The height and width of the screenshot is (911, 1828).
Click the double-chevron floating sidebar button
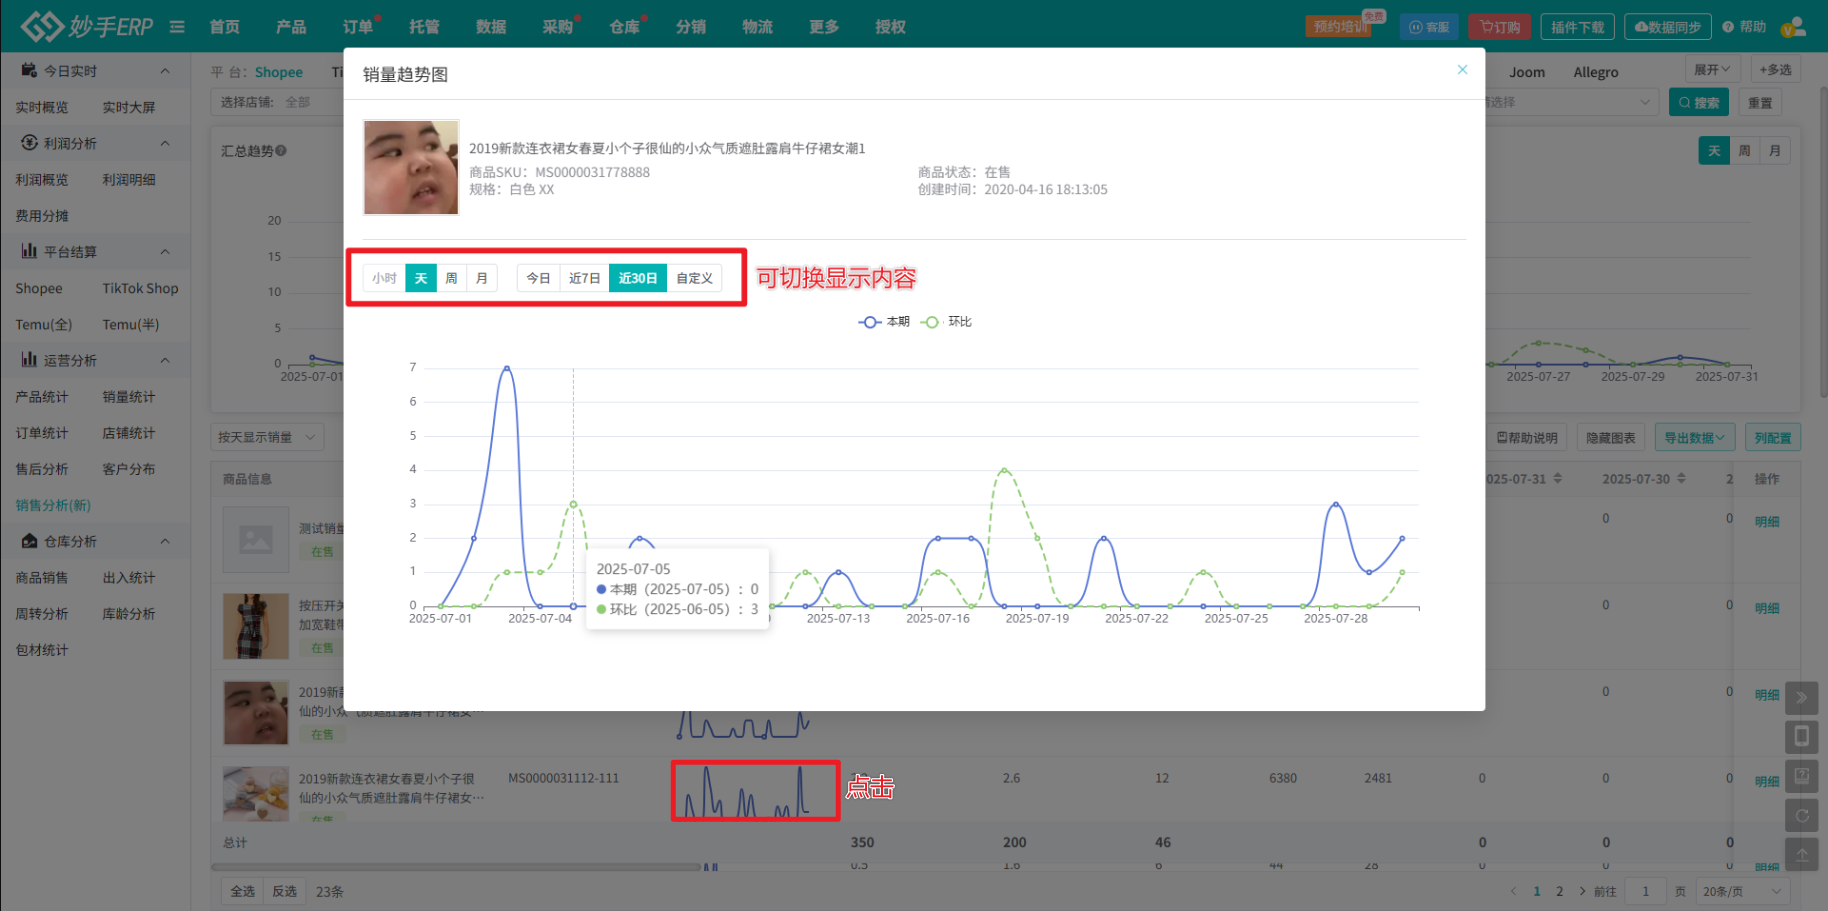1801,697
